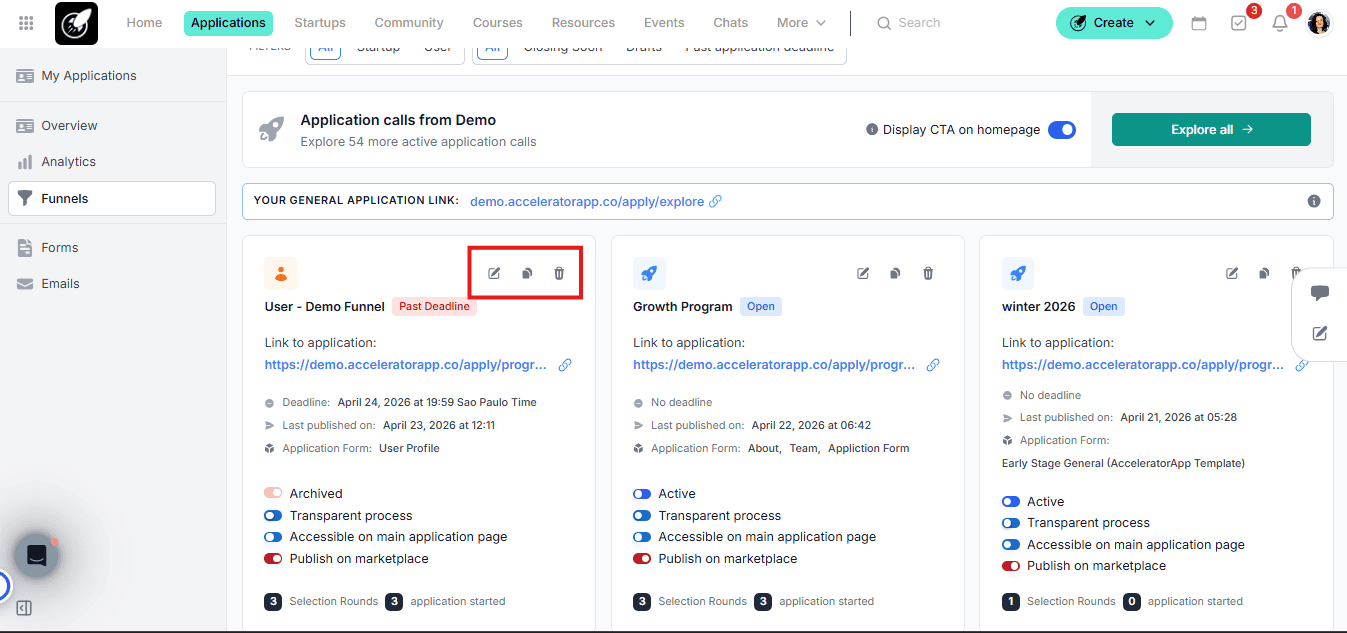The image size is (1347, 633).
Task: Toggle Publish on marketplace for winter 2026
Action: point(1011,566)
